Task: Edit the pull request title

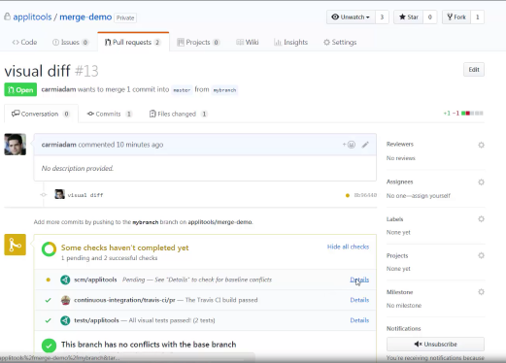Action: [474, 70]
